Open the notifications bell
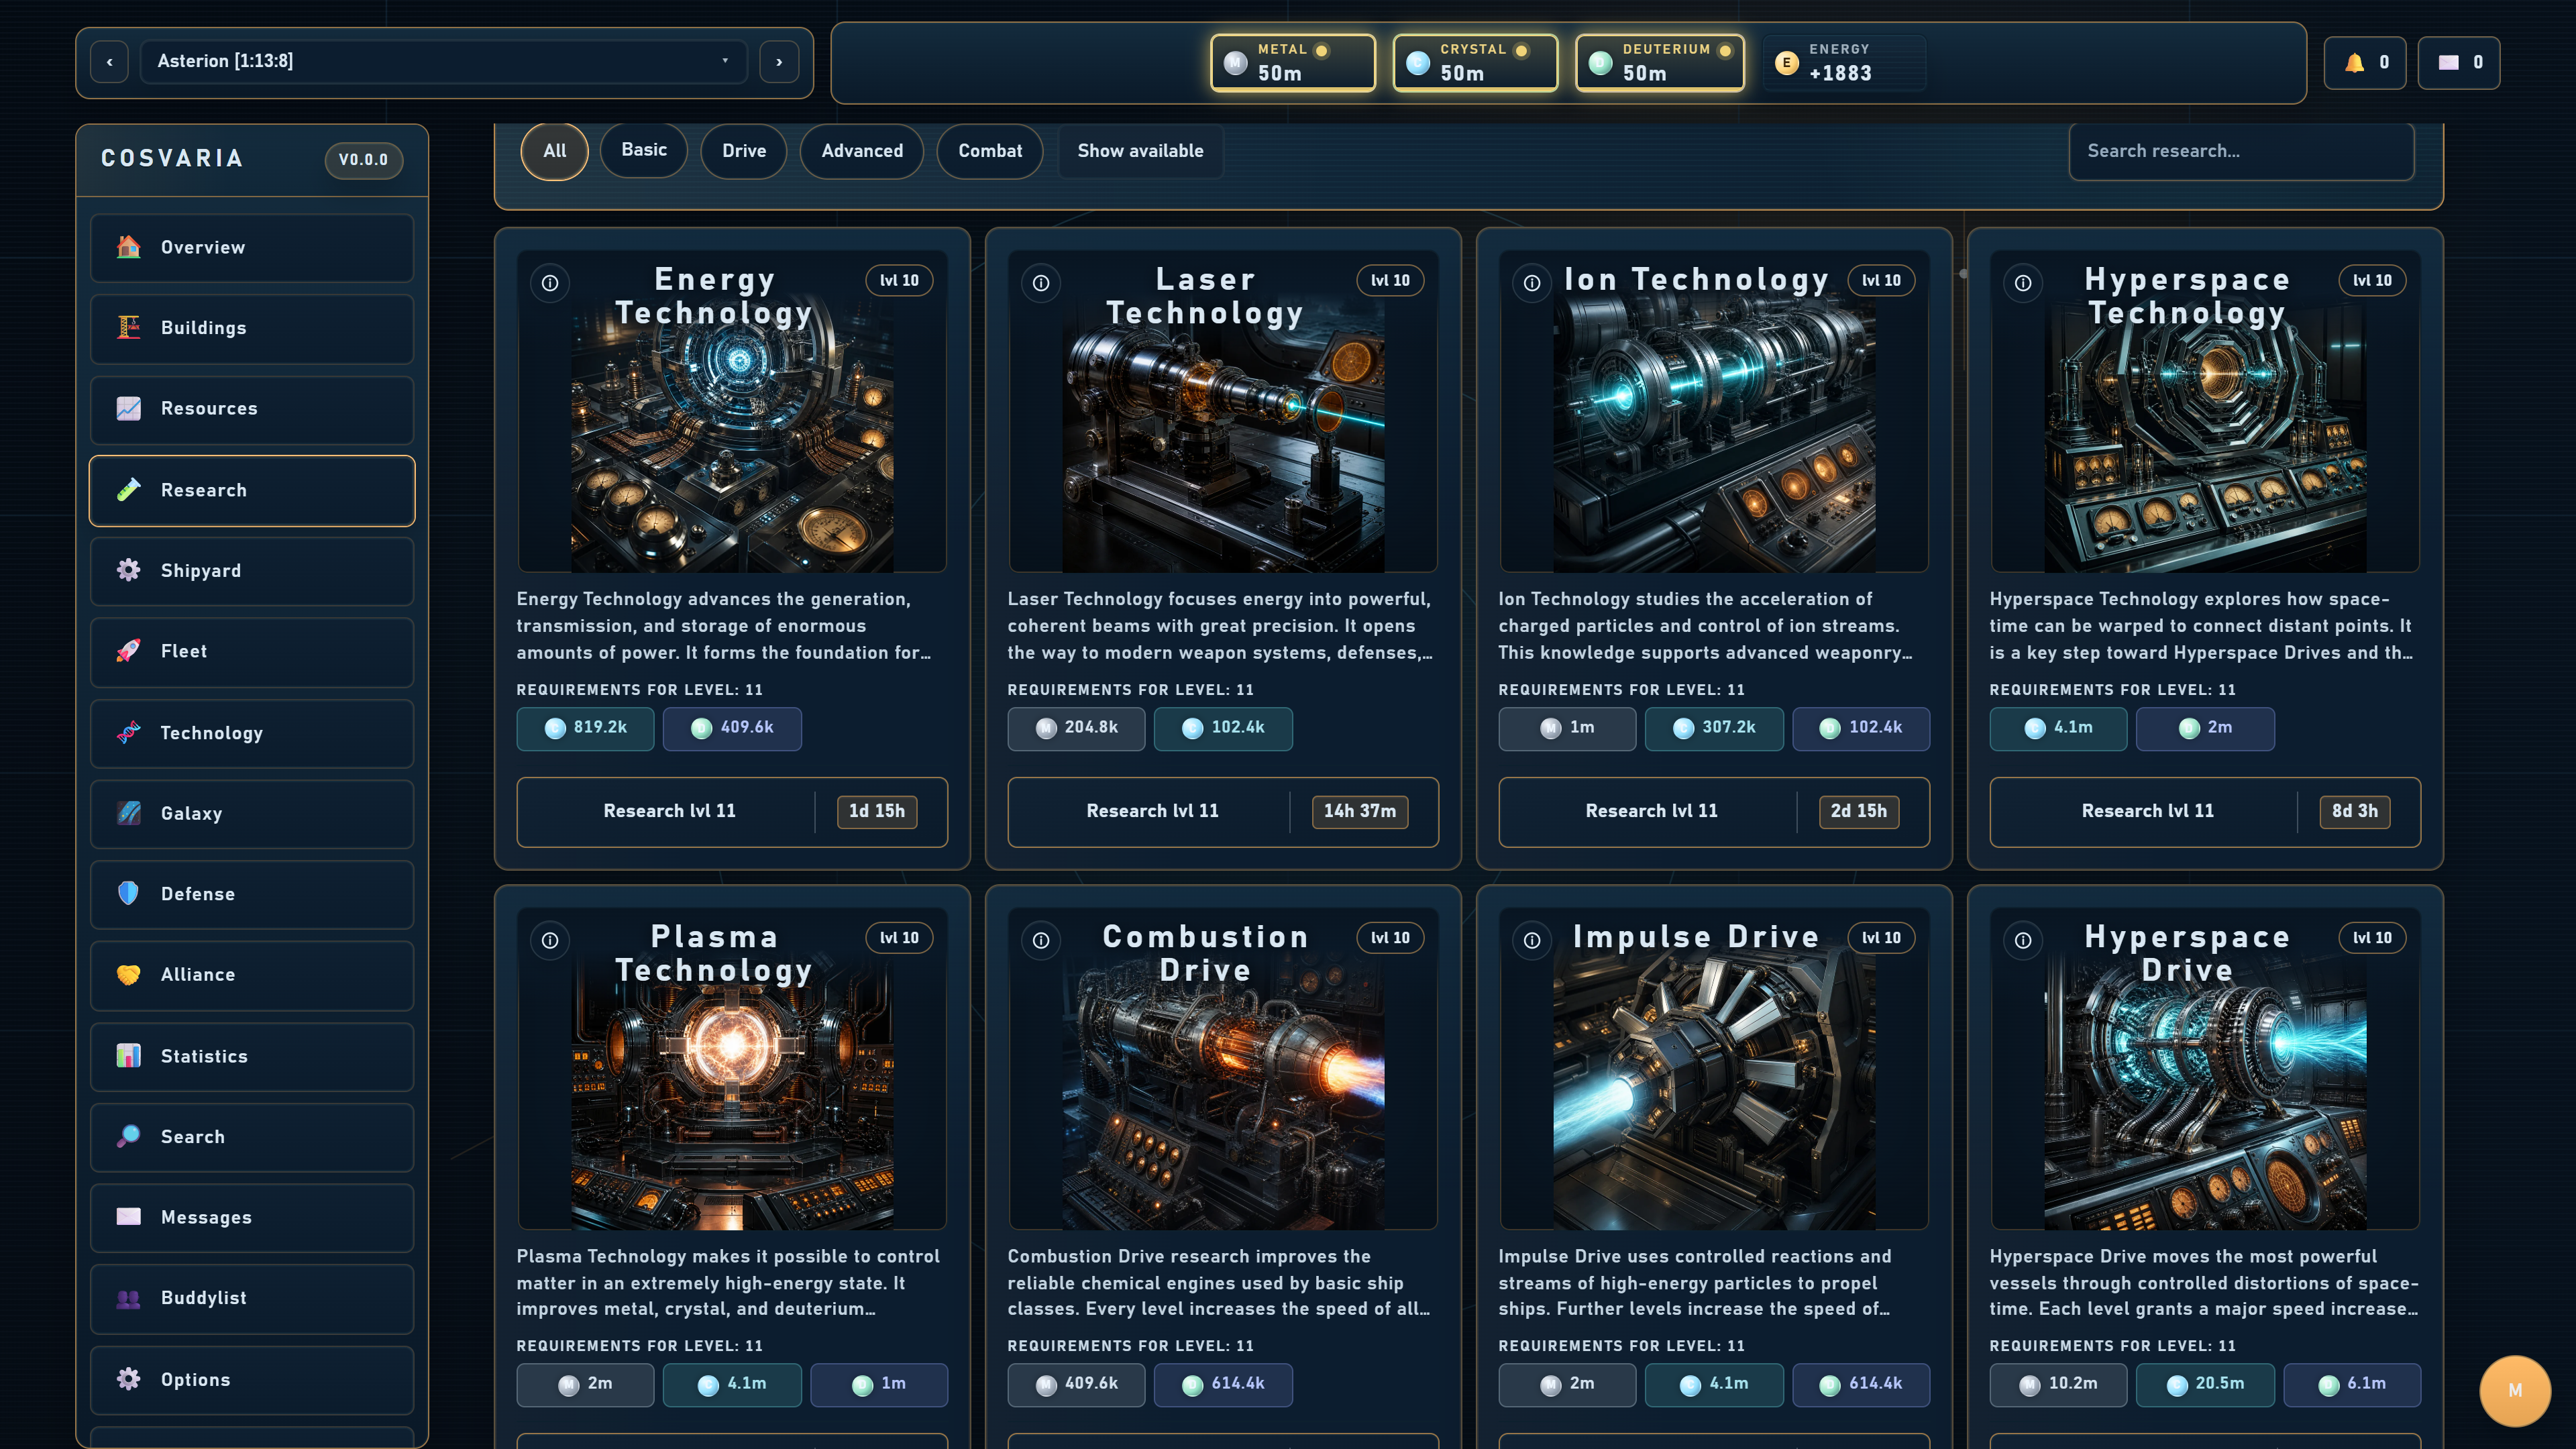The image size is (2576, 1449). pyautogui.click(x=2365, y=63)
